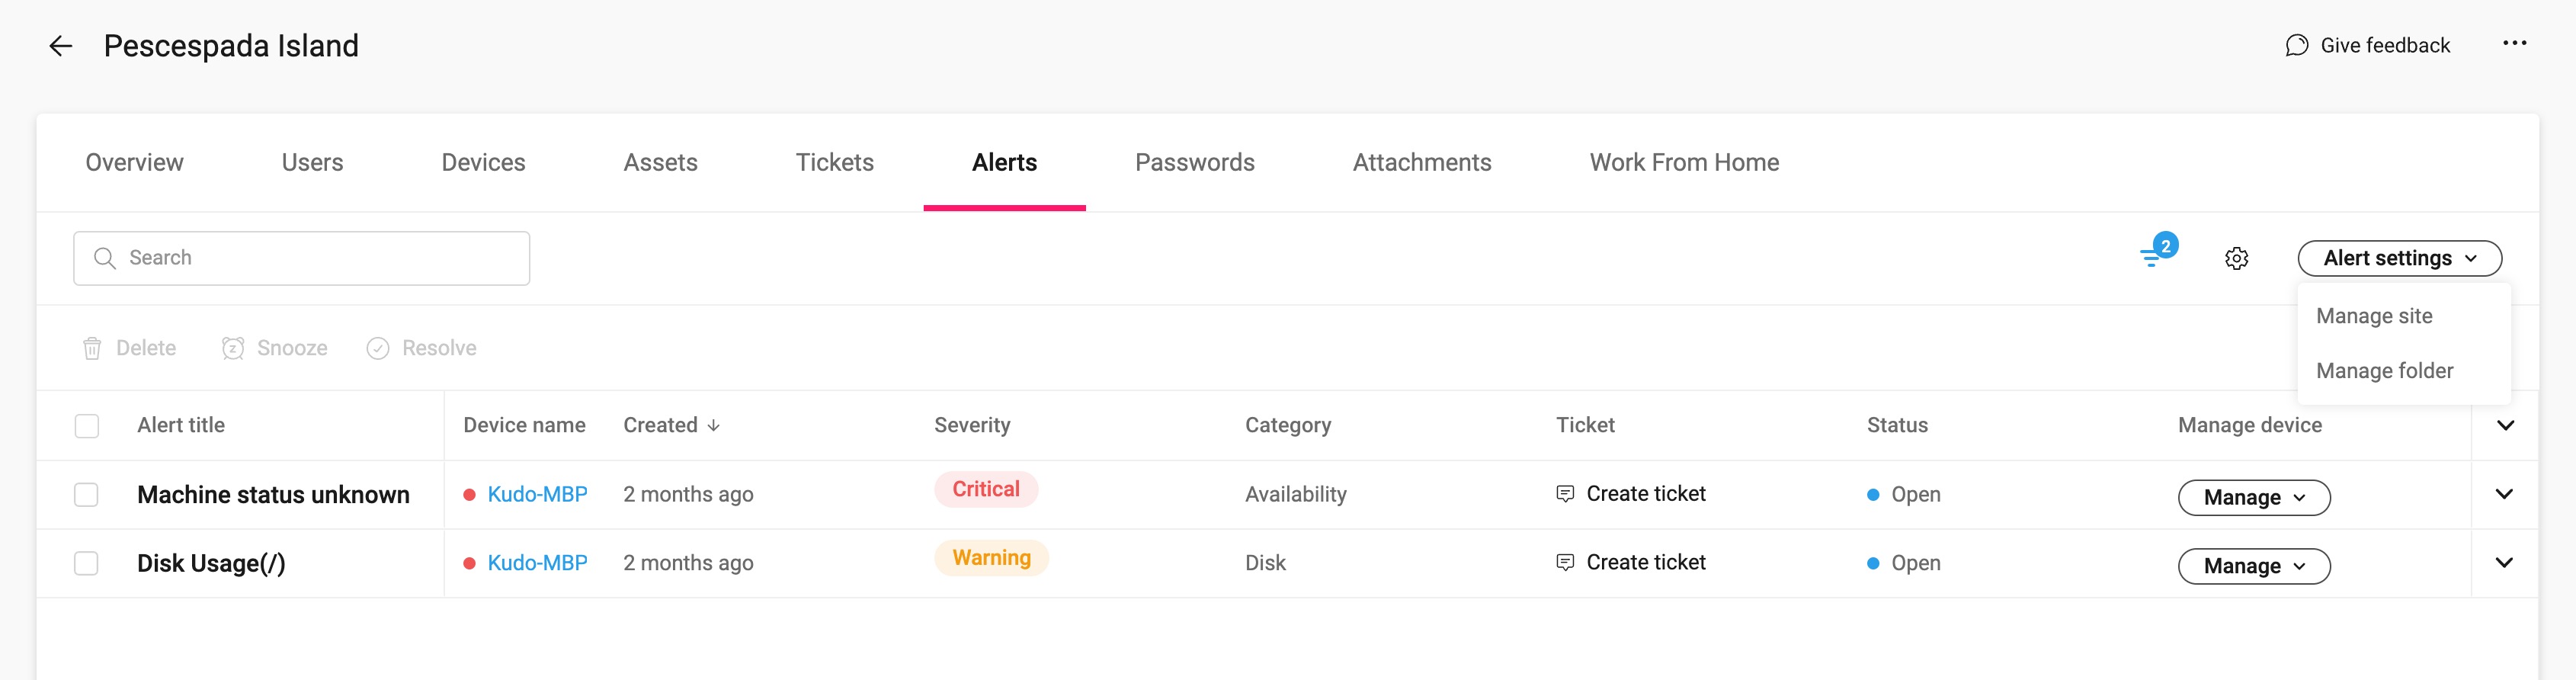The height and width of the screenshot is (680, 2576).
Task: Go to the Tickets tab
Action: pos(834,162)
